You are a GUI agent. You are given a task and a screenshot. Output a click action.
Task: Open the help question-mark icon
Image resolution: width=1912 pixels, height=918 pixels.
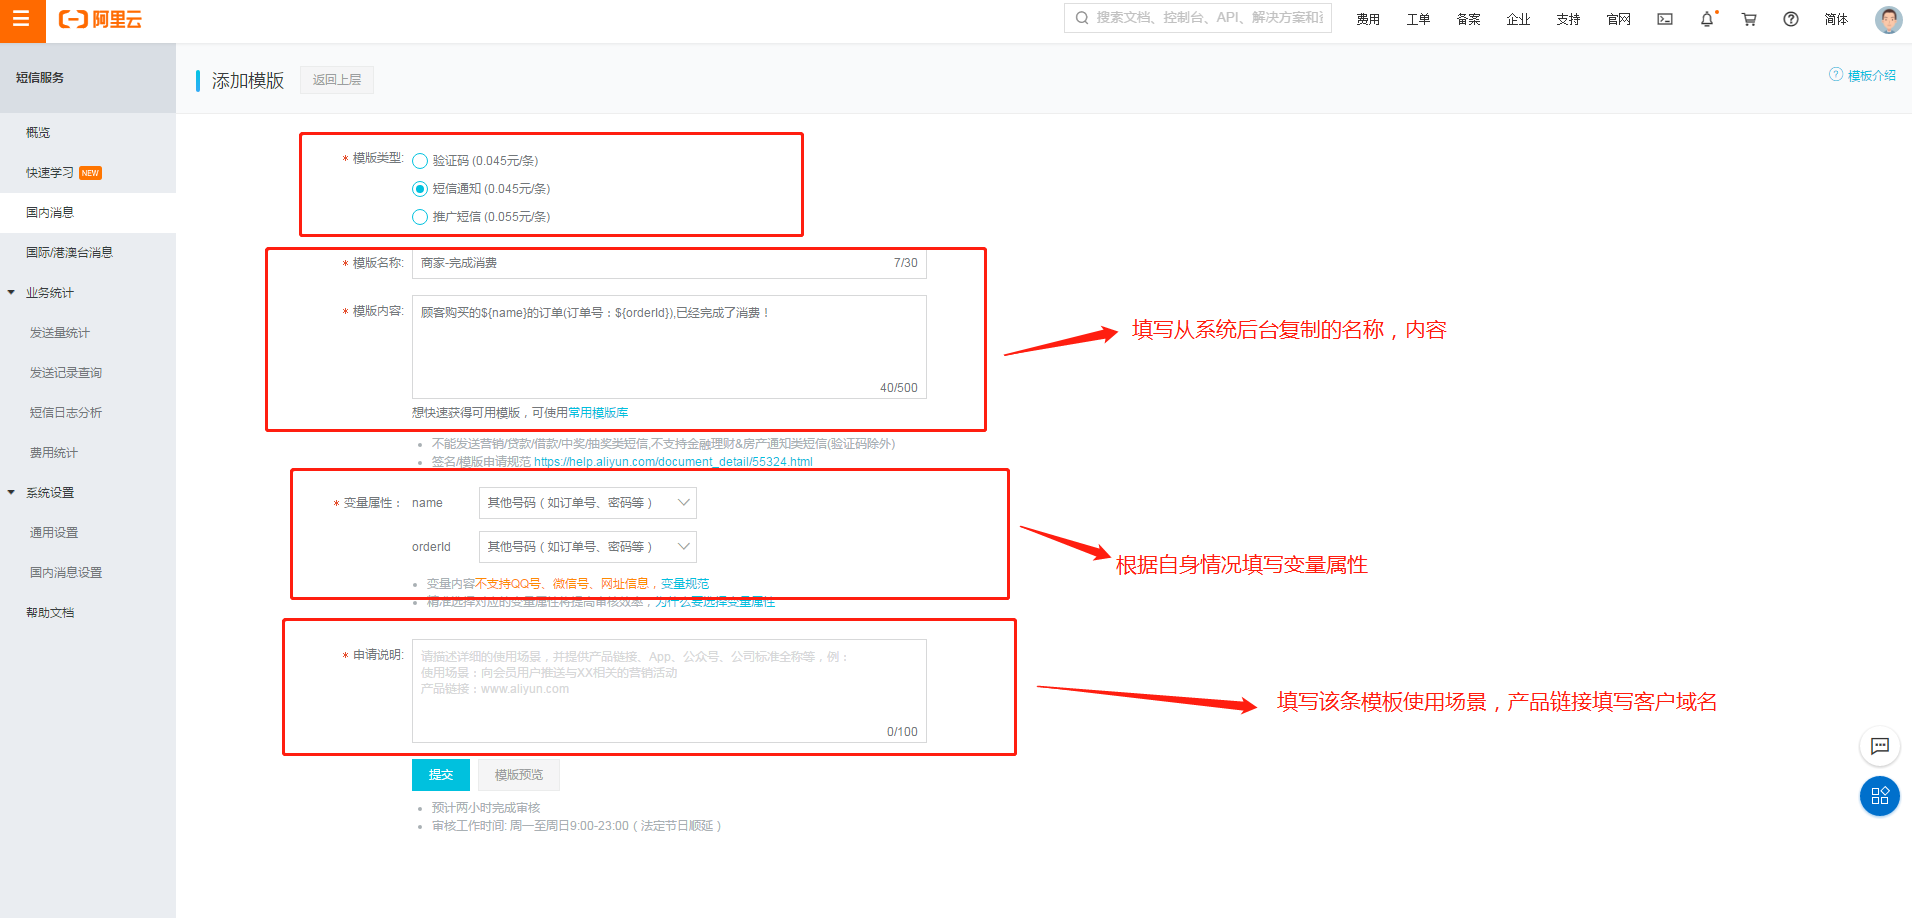click(1791, 19)
